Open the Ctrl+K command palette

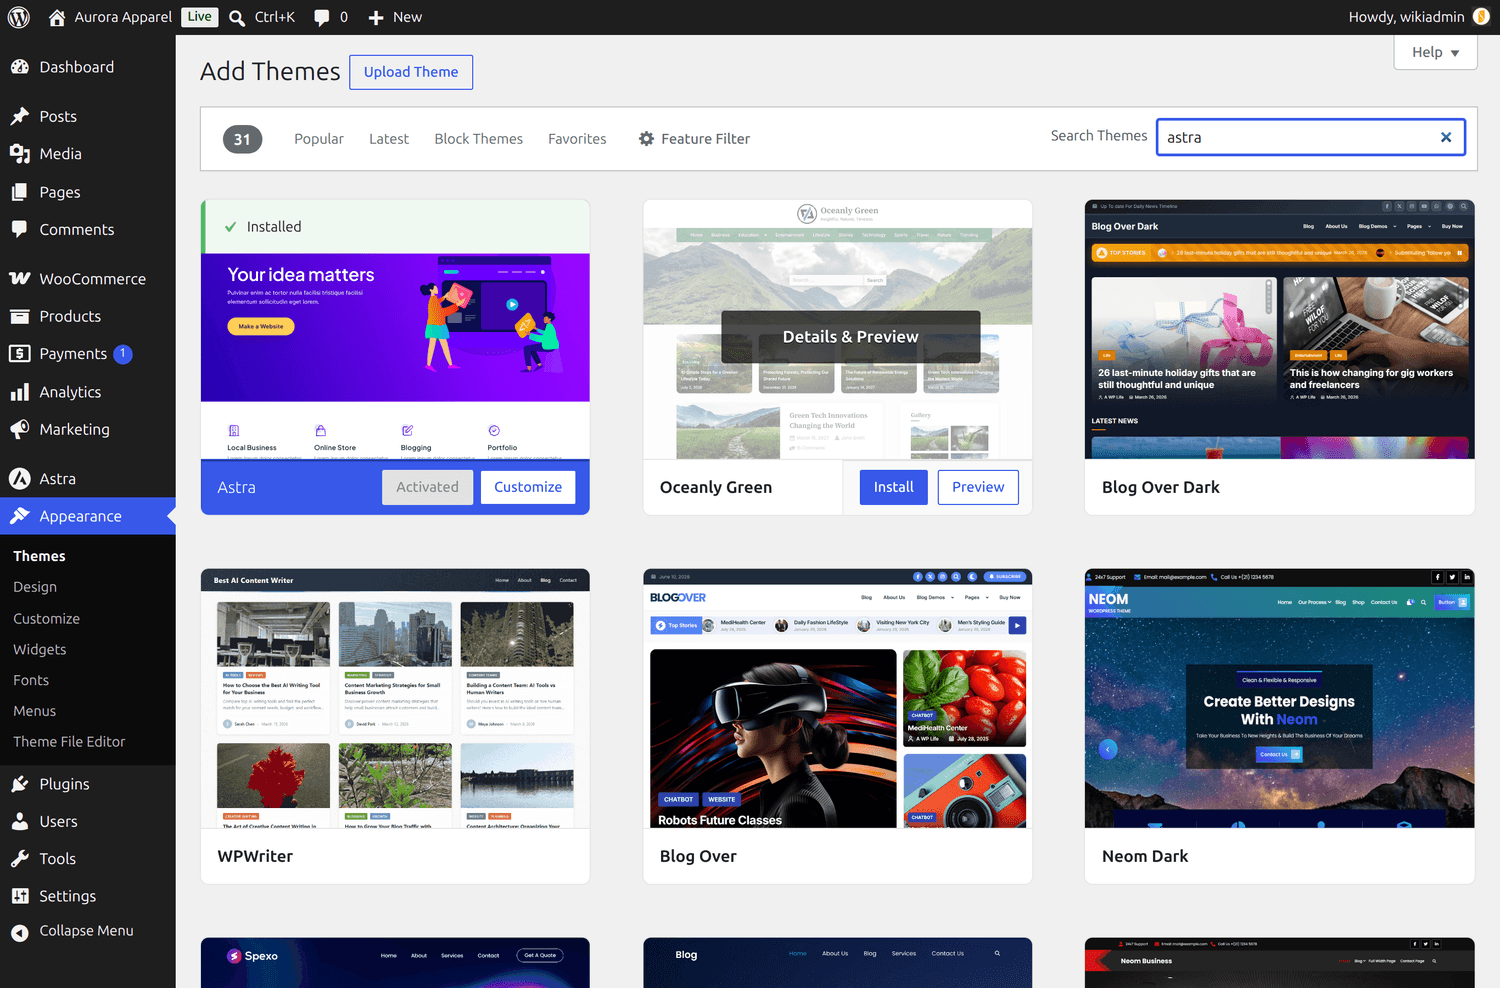pos(262,17)
